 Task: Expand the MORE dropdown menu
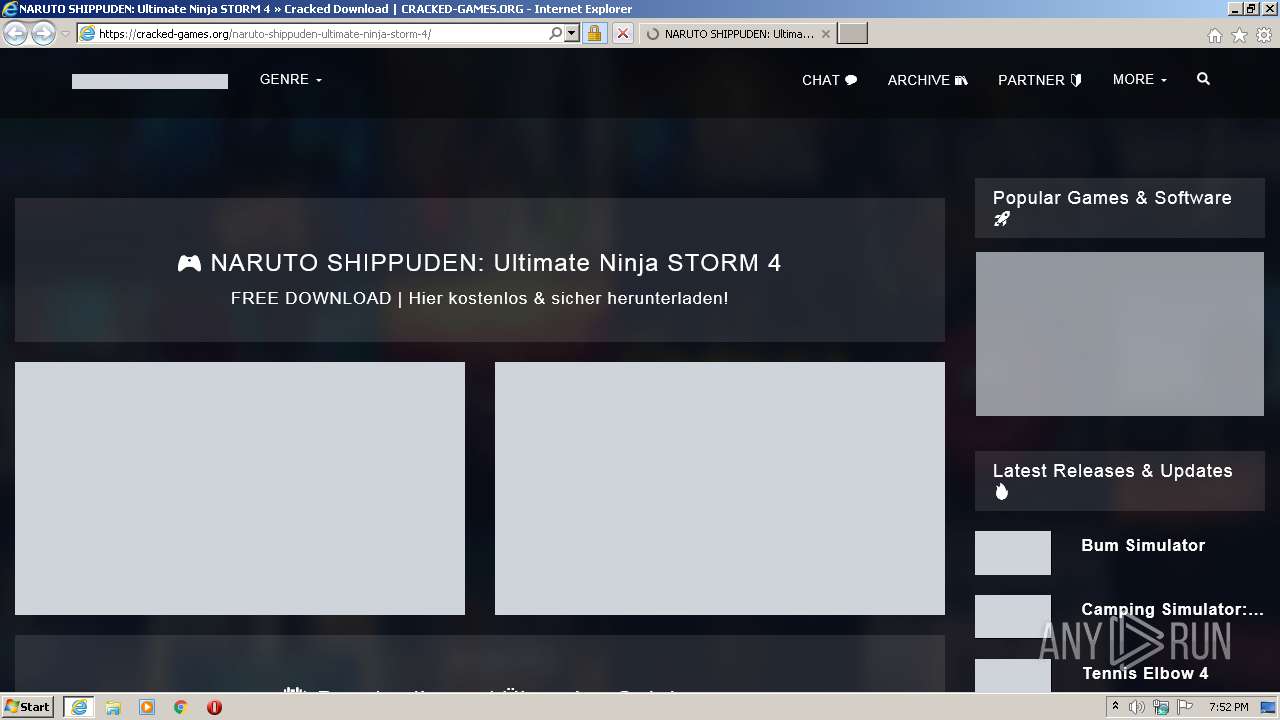pyautogui.click(x=1139, y=79)
